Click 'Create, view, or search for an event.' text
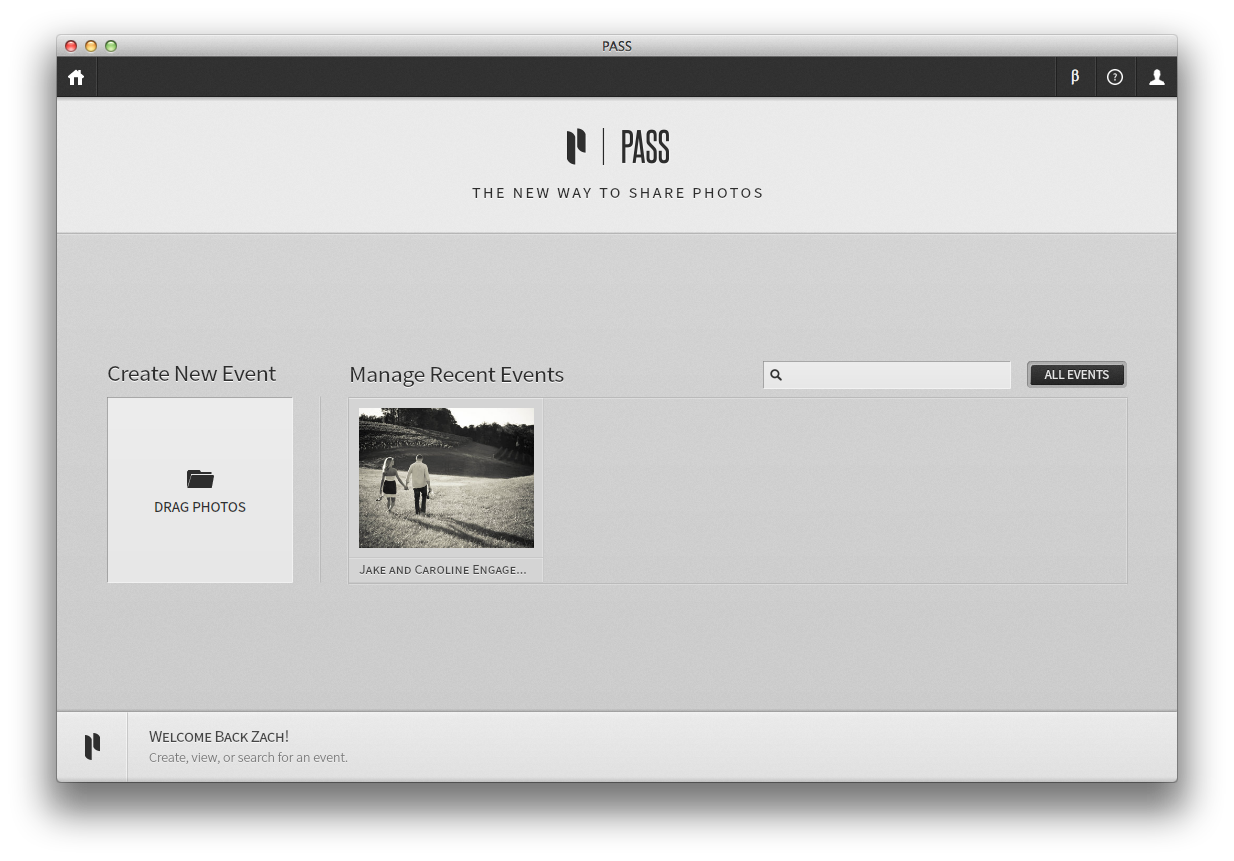The width and height of the screenshot is (1234, 861). click(248, 758)
